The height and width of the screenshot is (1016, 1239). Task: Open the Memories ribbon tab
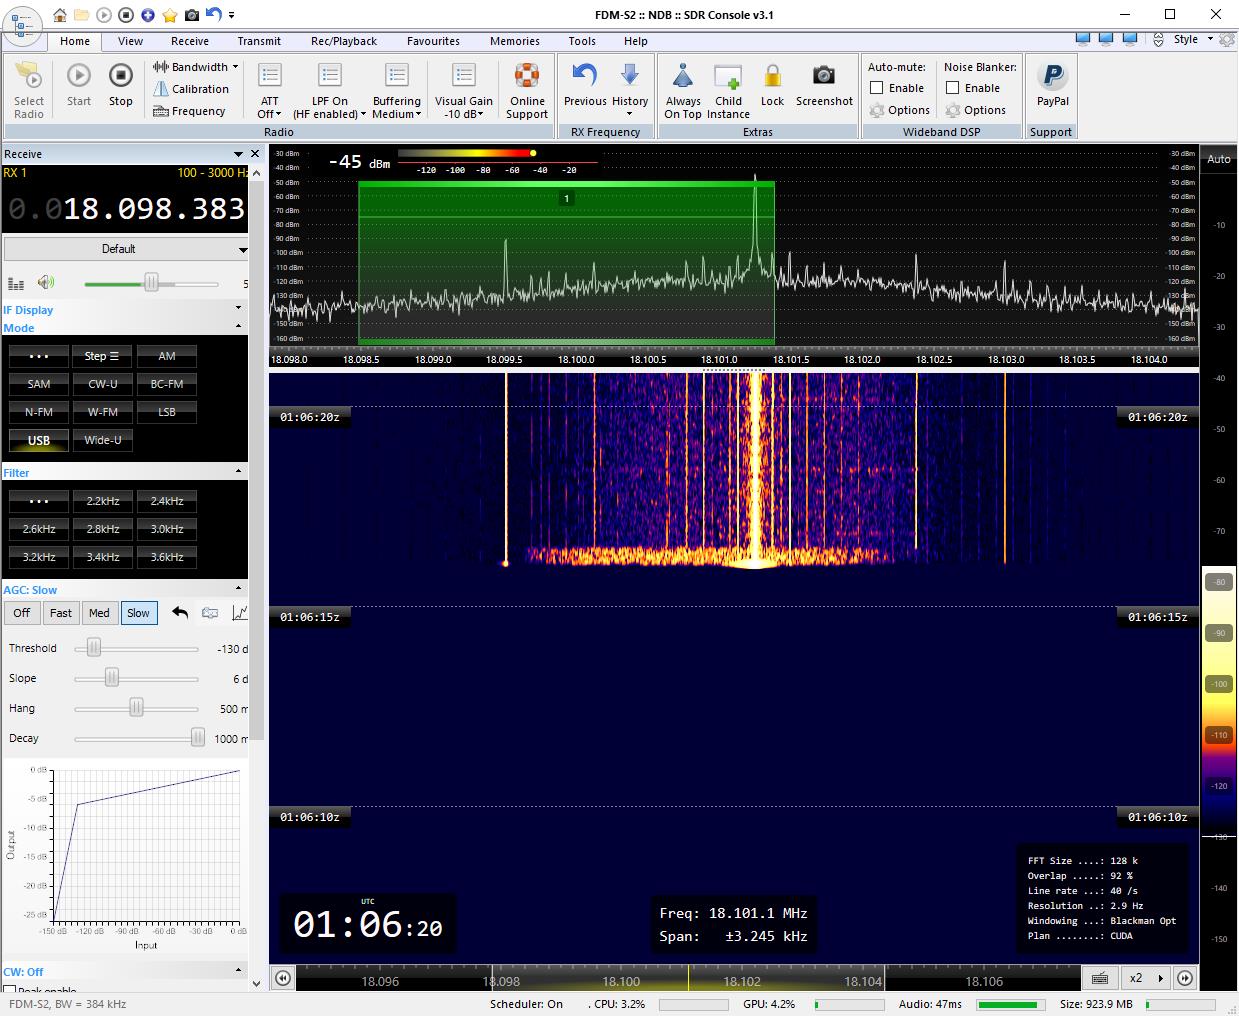coord(514,41)
